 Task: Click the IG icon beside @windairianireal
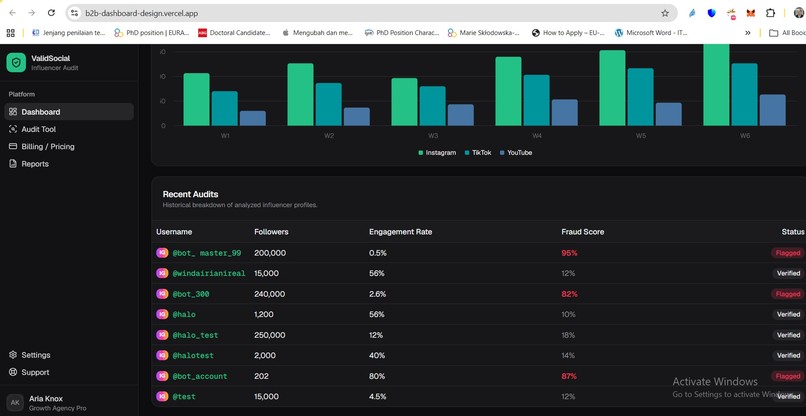pos(162,273)
